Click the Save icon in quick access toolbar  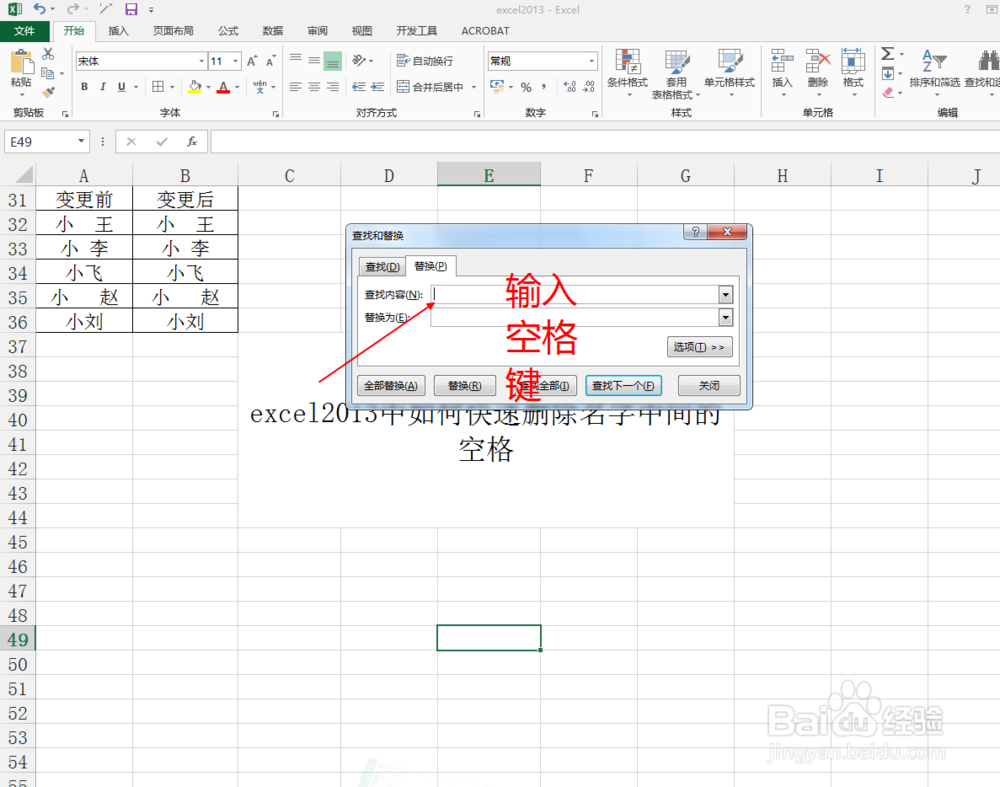(x=131, y=9)
